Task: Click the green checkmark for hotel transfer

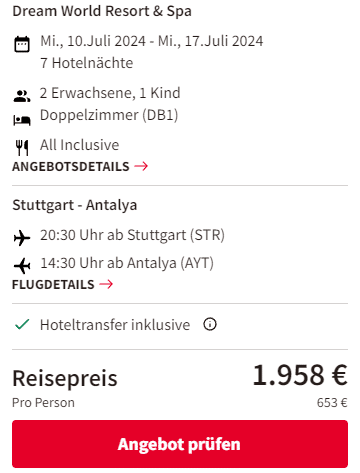Action: coord(22,324)
